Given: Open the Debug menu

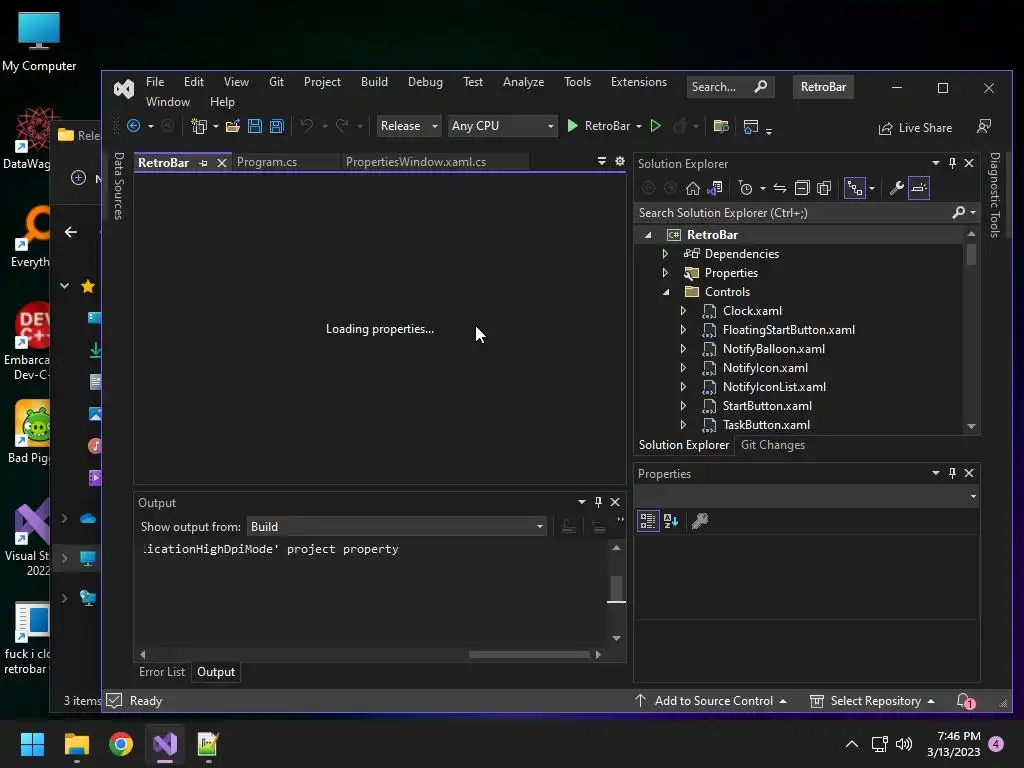Looking at the screenshot, I should click(x=425, y=82).
